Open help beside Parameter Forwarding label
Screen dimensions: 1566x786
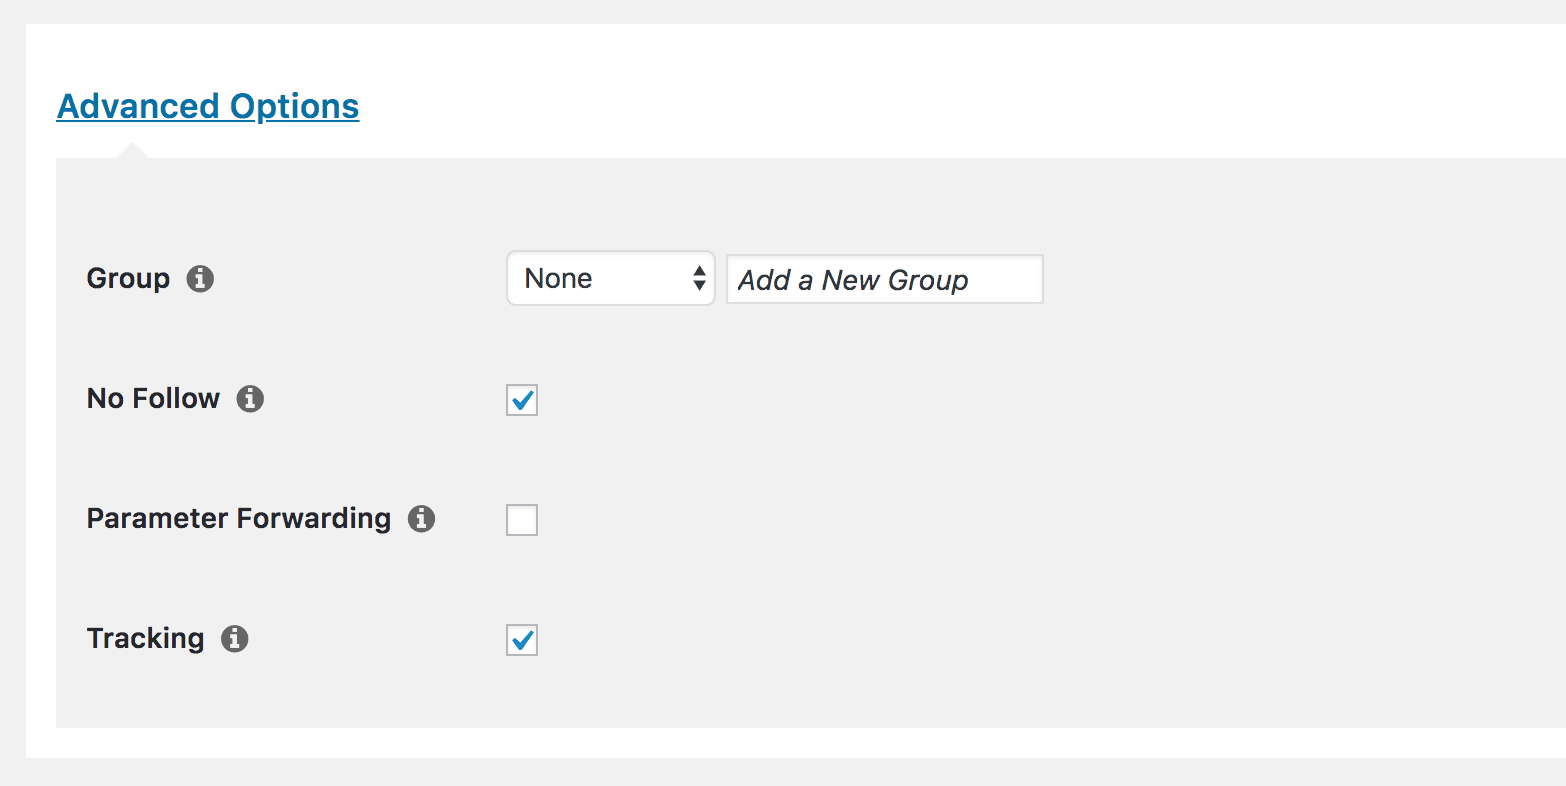[422, 518]
